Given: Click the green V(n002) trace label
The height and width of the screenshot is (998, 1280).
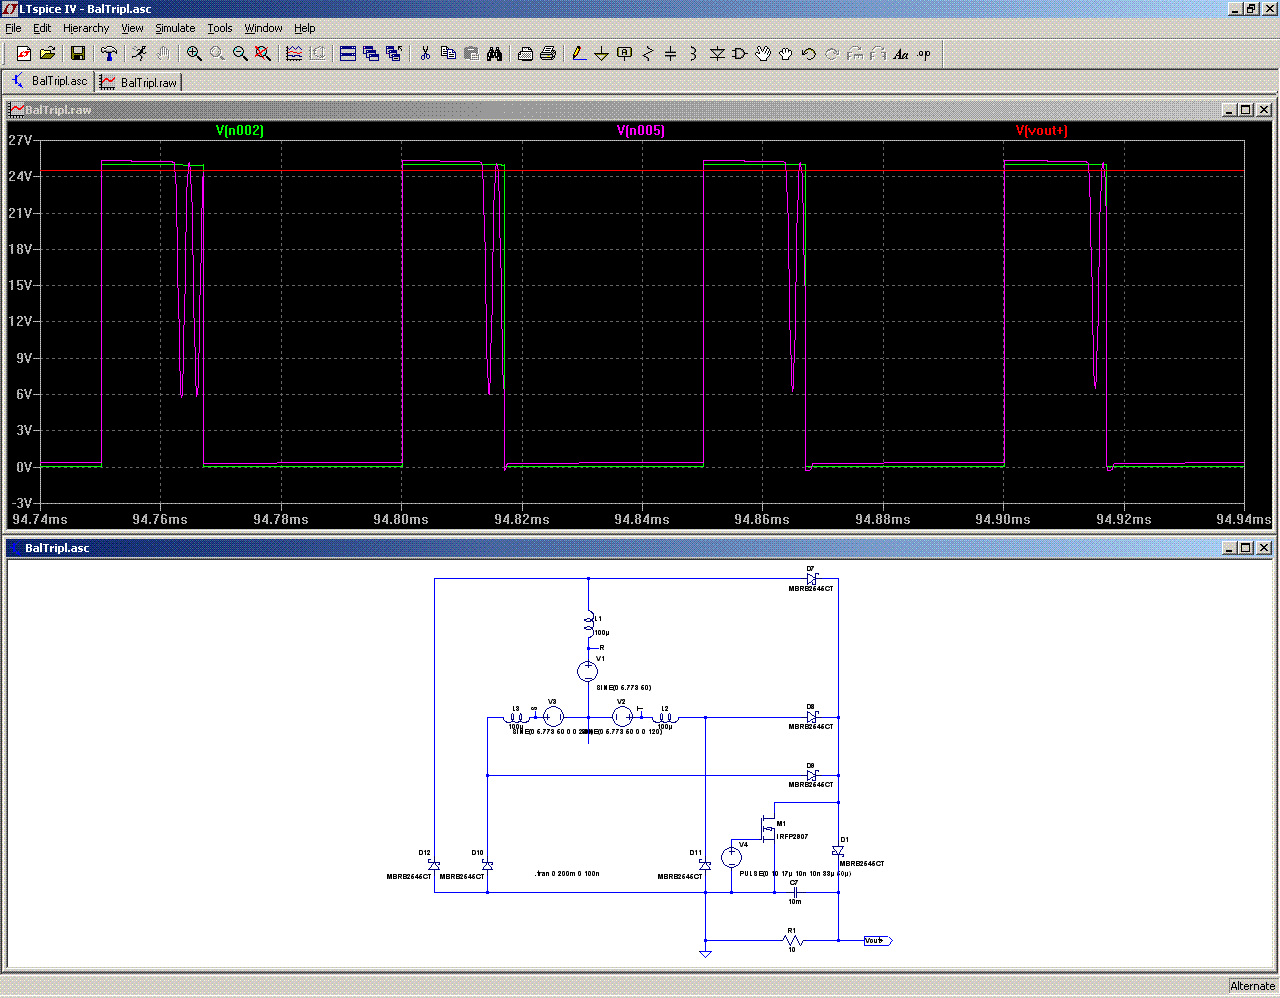Looking at the screenshot, I should 240,131.
